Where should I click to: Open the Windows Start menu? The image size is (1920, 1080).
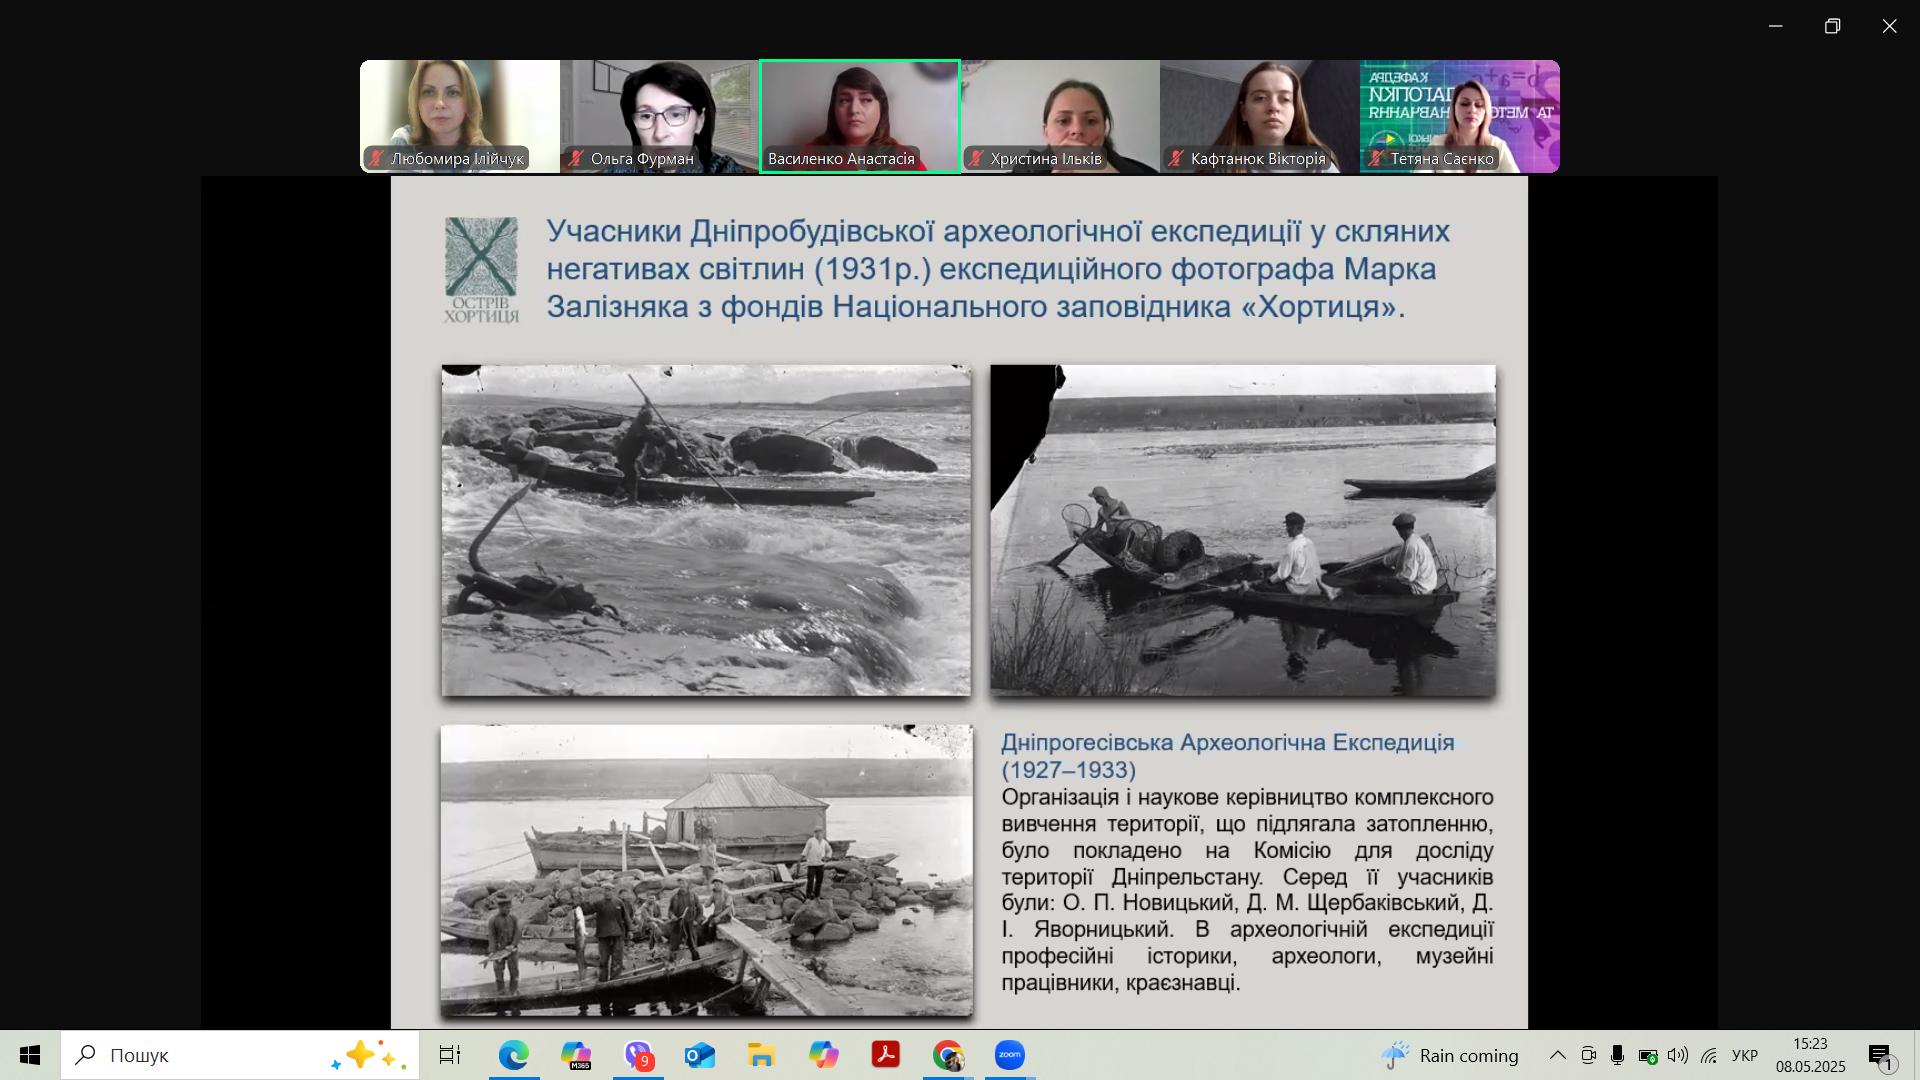point(29,1055)
